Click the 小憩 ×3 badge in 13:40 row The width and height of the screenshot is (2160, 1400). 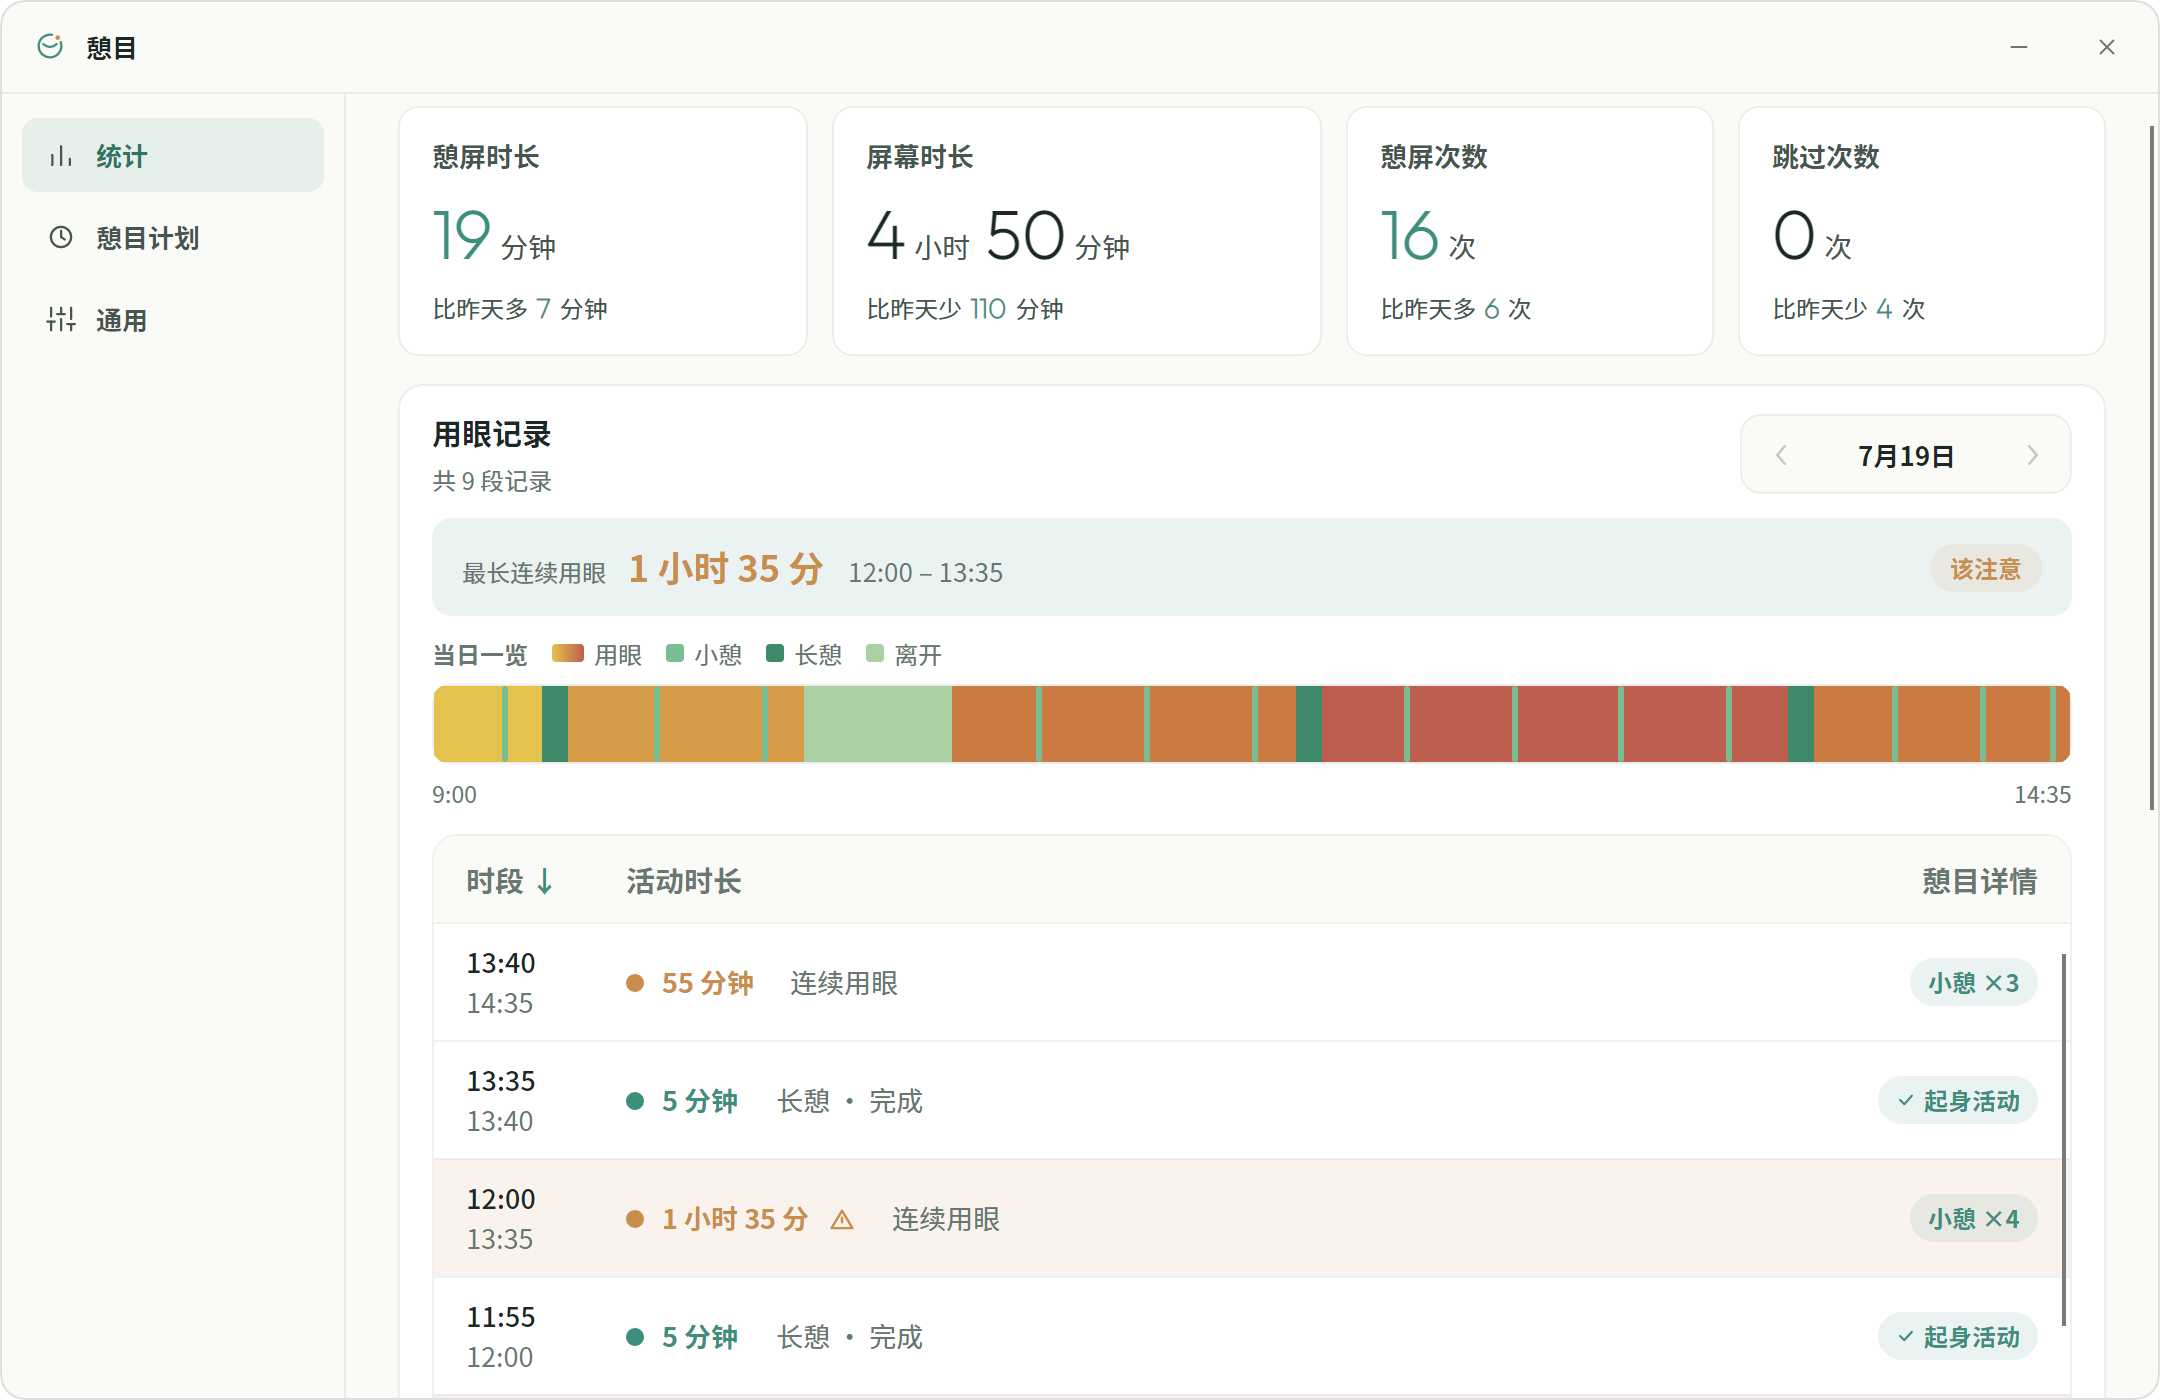[x=1974, y=983]
